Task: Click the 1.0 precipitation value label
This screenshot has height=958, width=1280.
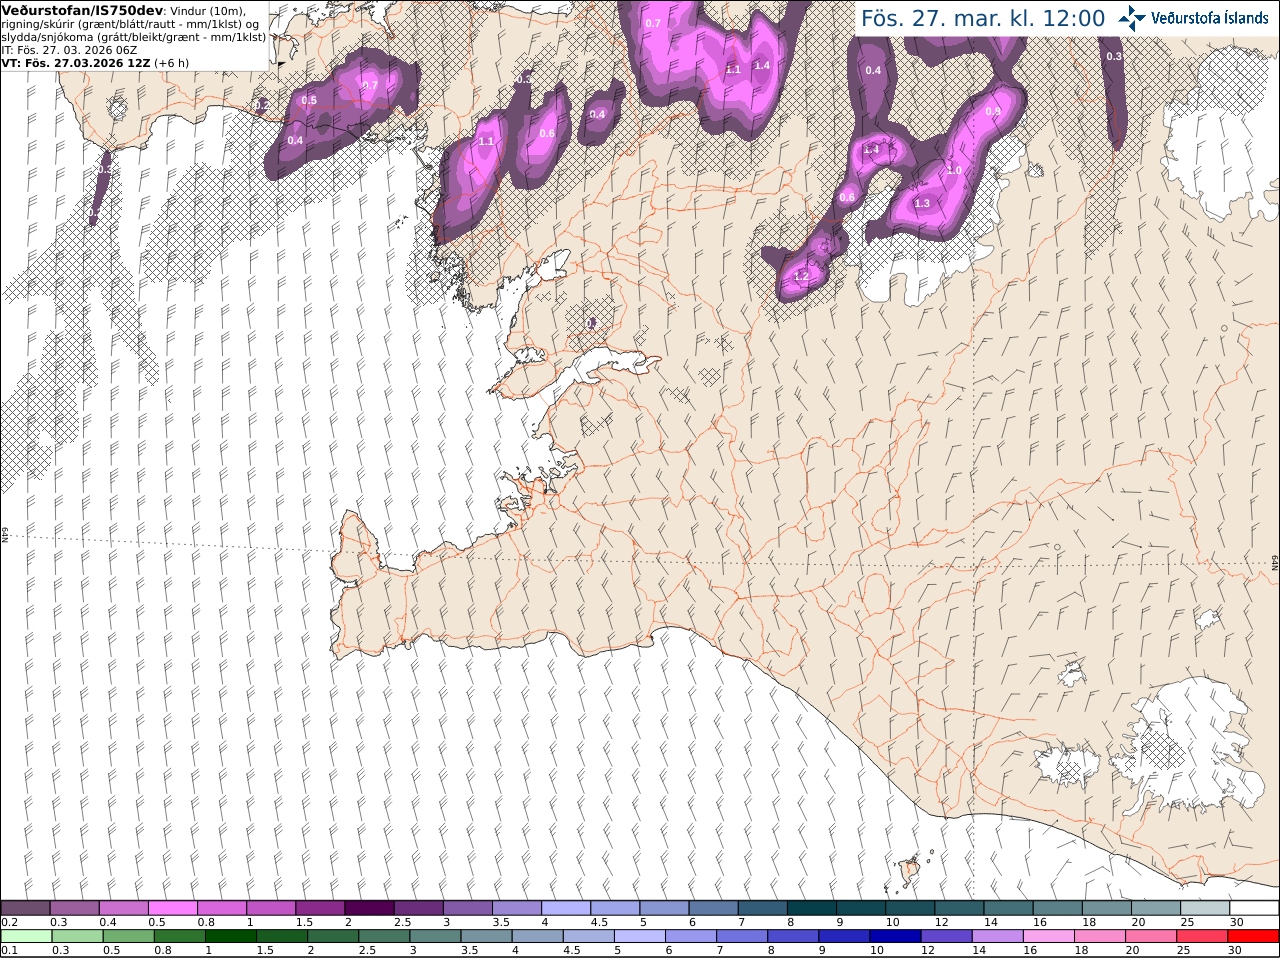Action: [954, 171]
